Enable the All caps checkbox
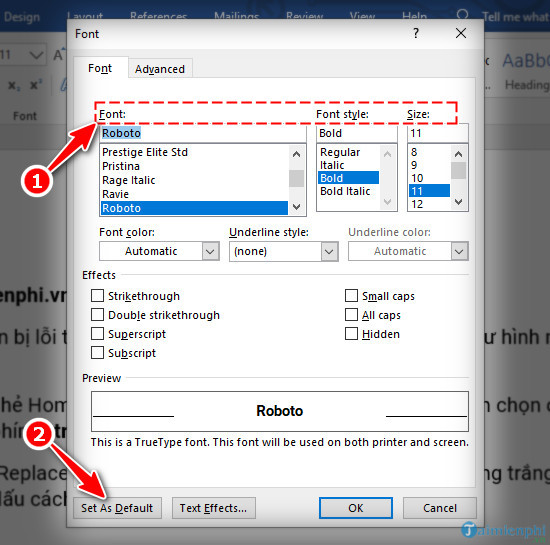The width and height of the screenshot is (550, 545). coord(351,315)
